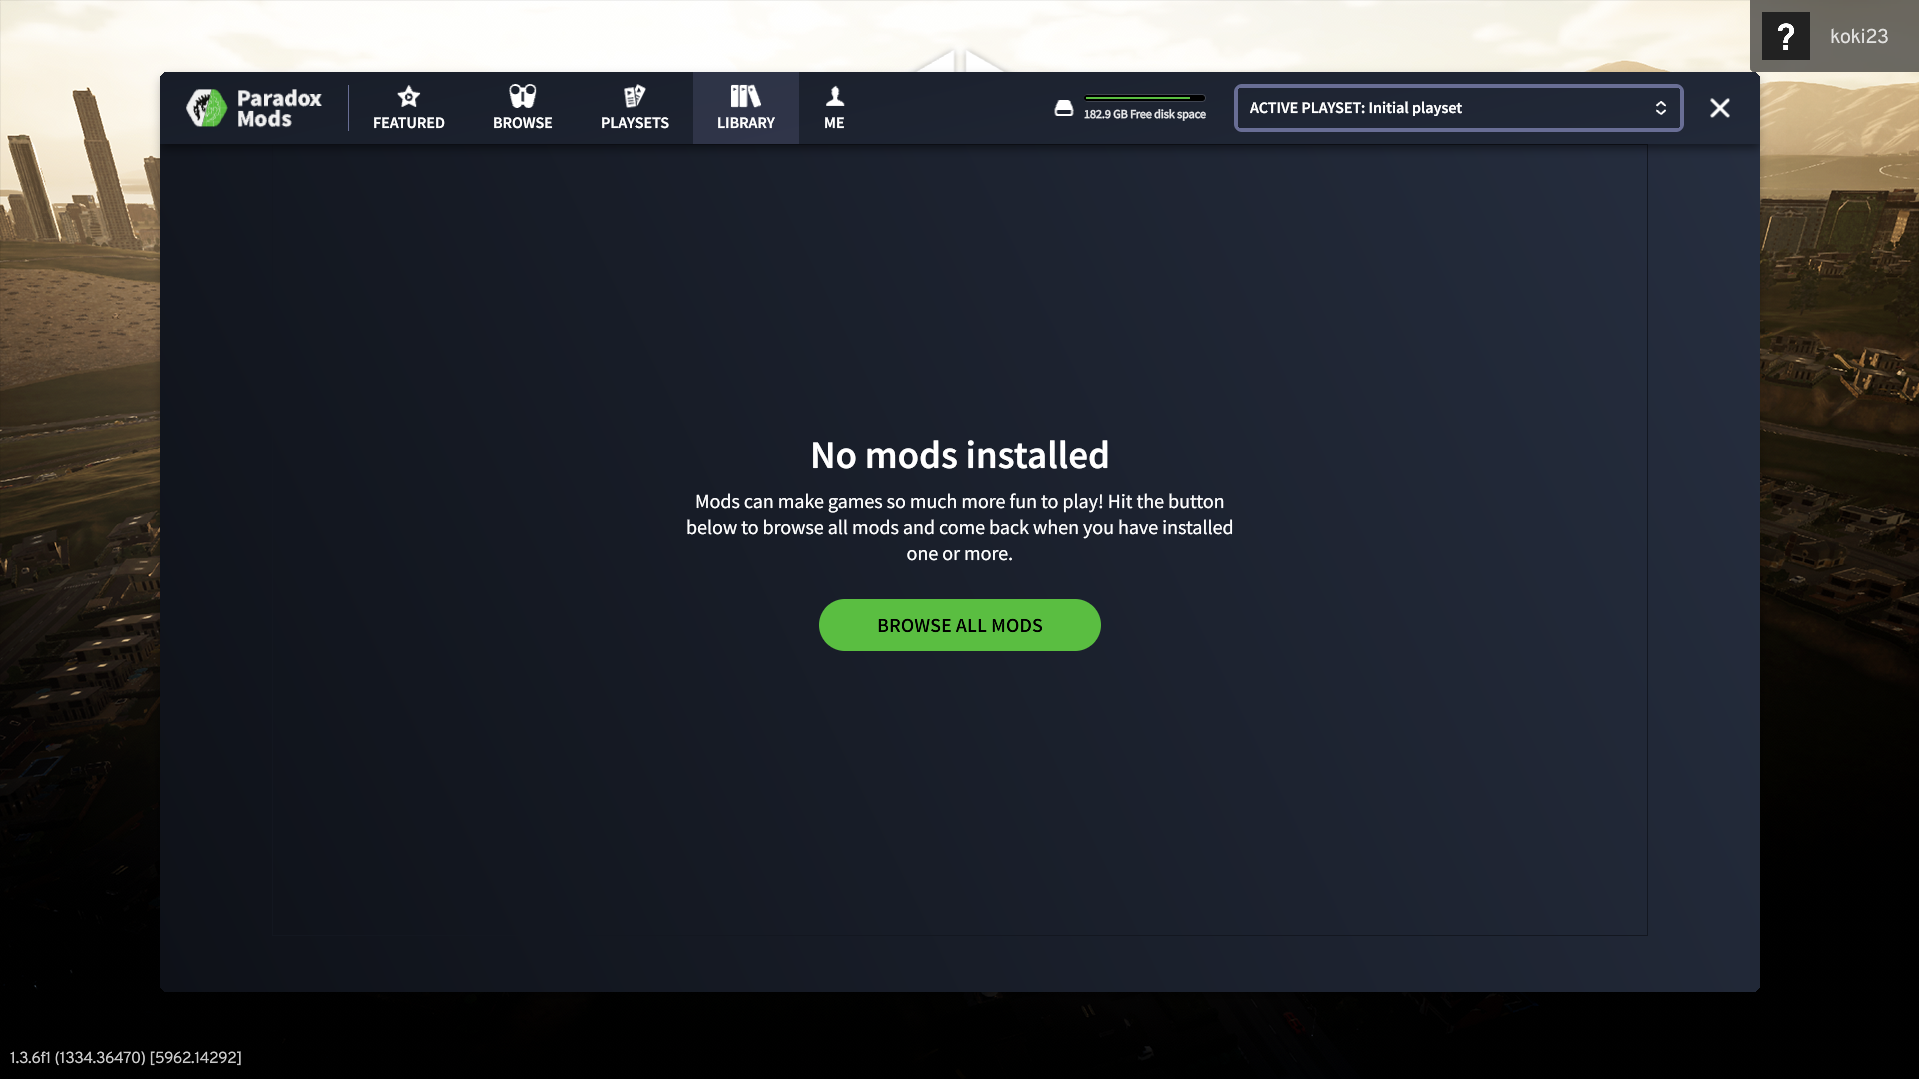
Task: Select the Featured star icon
Action: tap(408, 97)
